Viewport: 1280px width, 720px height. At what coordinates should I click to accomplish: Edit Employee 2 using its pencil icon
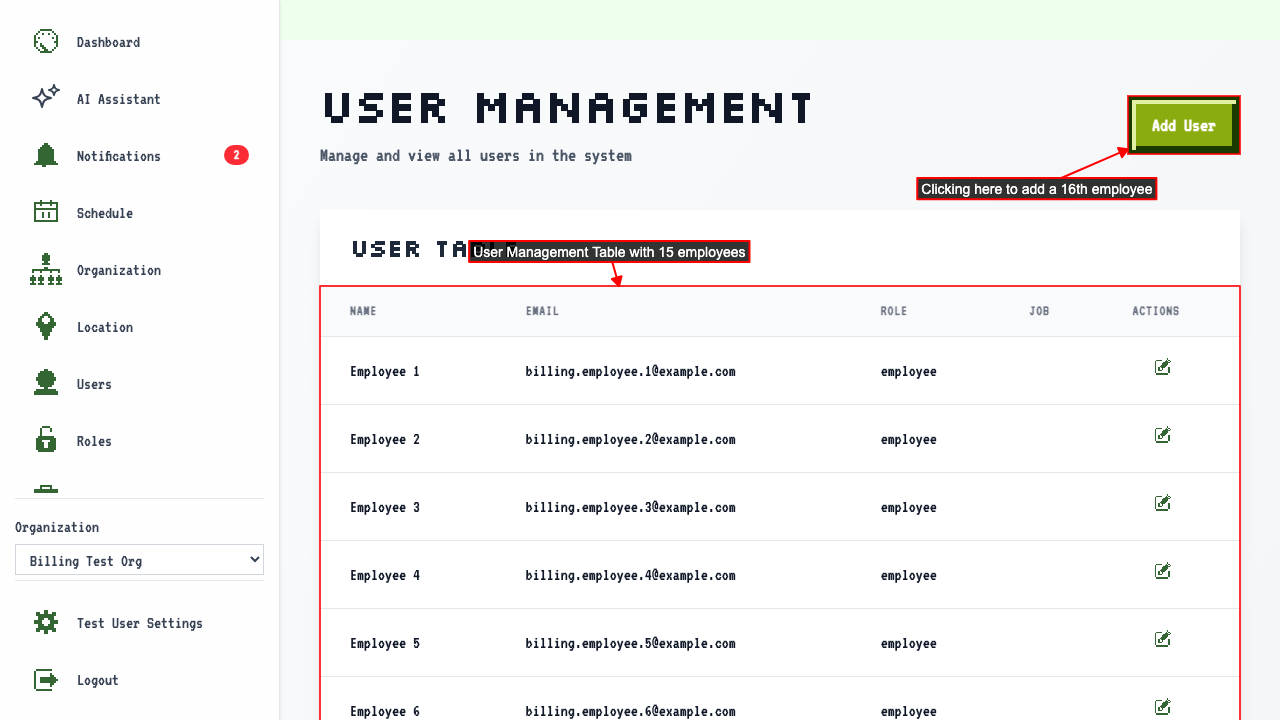click(x=1162, y=436)
